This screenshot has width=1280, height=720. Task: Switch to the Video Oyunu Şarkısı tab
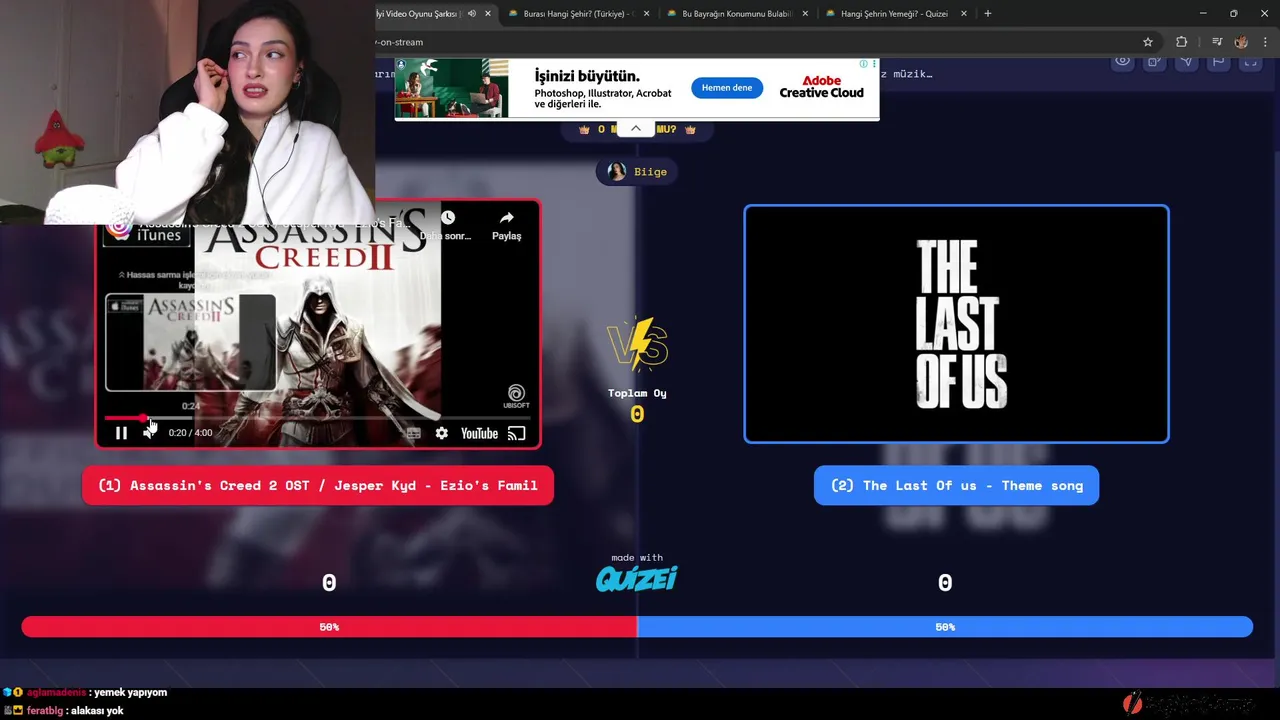(416, 14)
